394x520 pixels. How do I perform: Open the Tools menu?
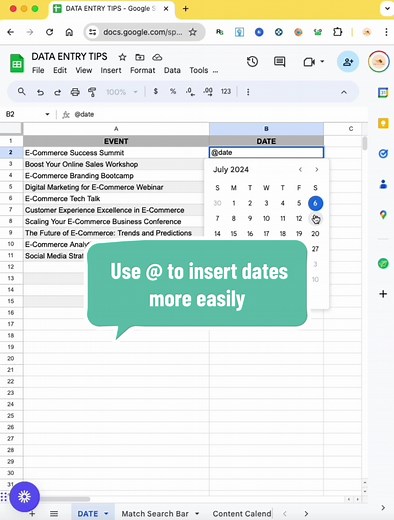point(199,70)
